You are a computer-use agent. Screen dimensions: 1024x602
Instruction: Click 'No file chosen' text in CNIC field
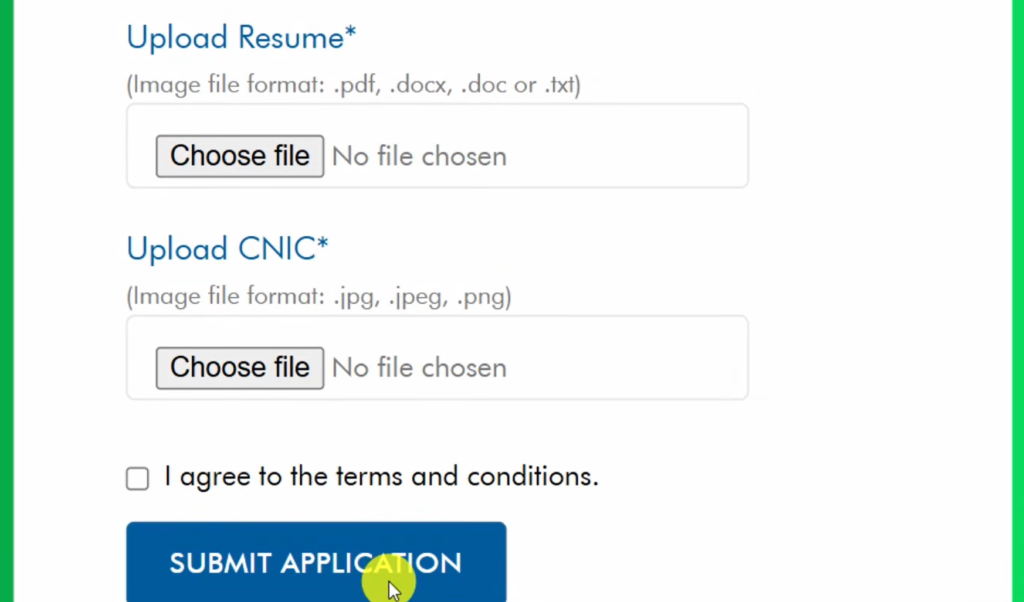[419, 368]
